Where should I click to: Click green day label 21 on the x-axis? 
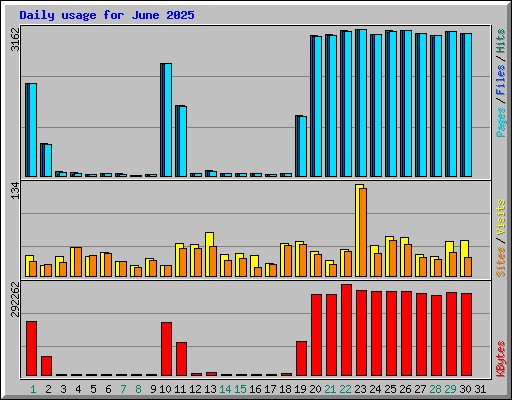(x=330, y=389)
